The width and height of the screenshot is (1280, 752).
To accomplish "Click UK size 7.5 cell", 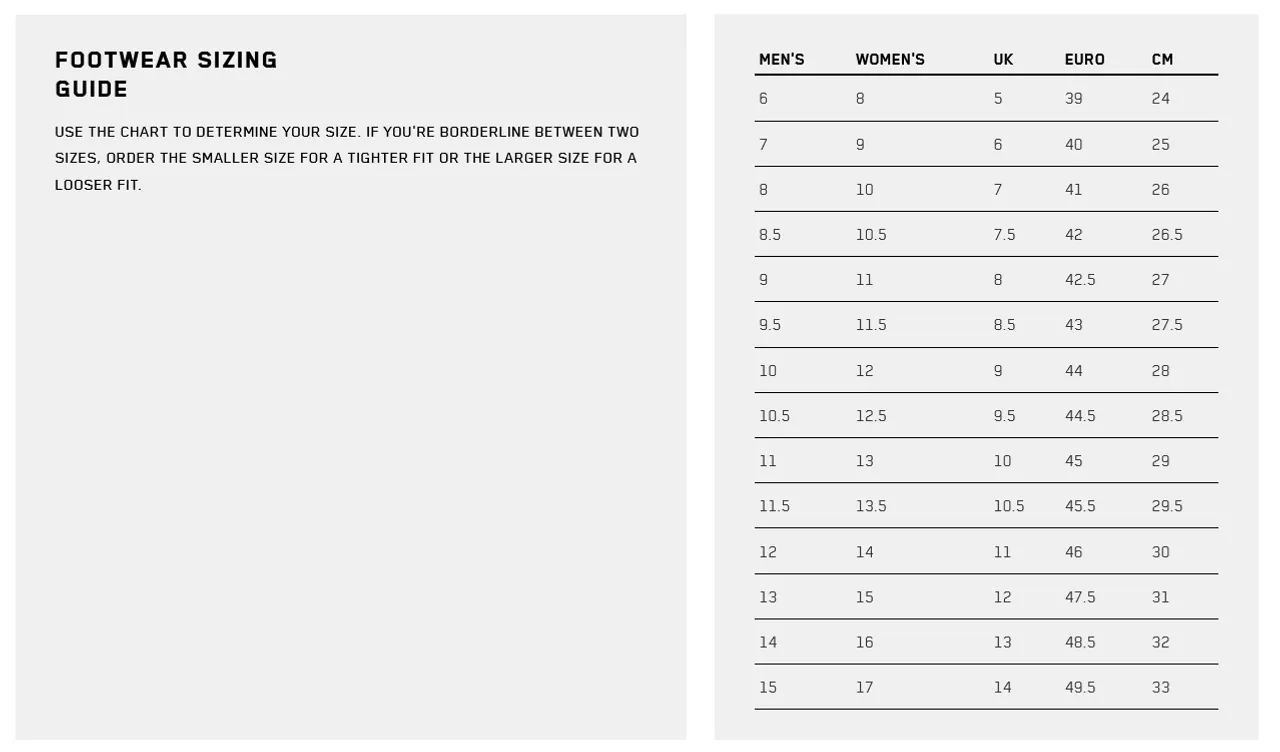I will point(1004,235).
